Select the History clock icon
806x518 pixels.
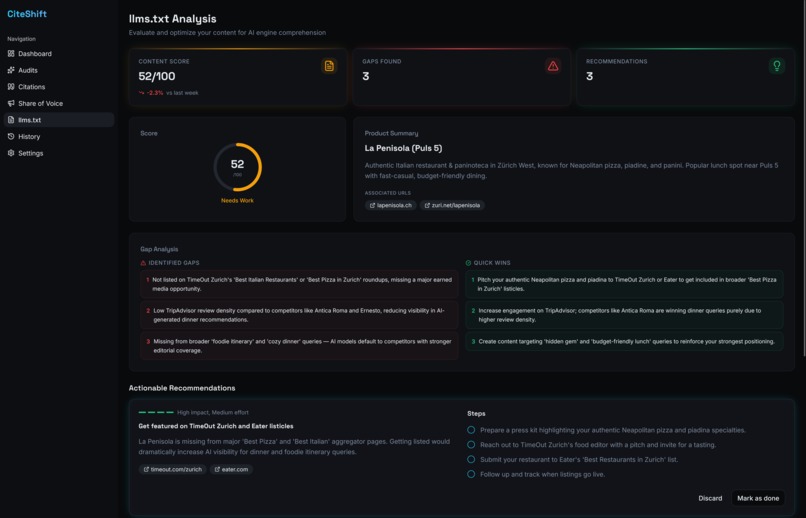pos(11,136)
